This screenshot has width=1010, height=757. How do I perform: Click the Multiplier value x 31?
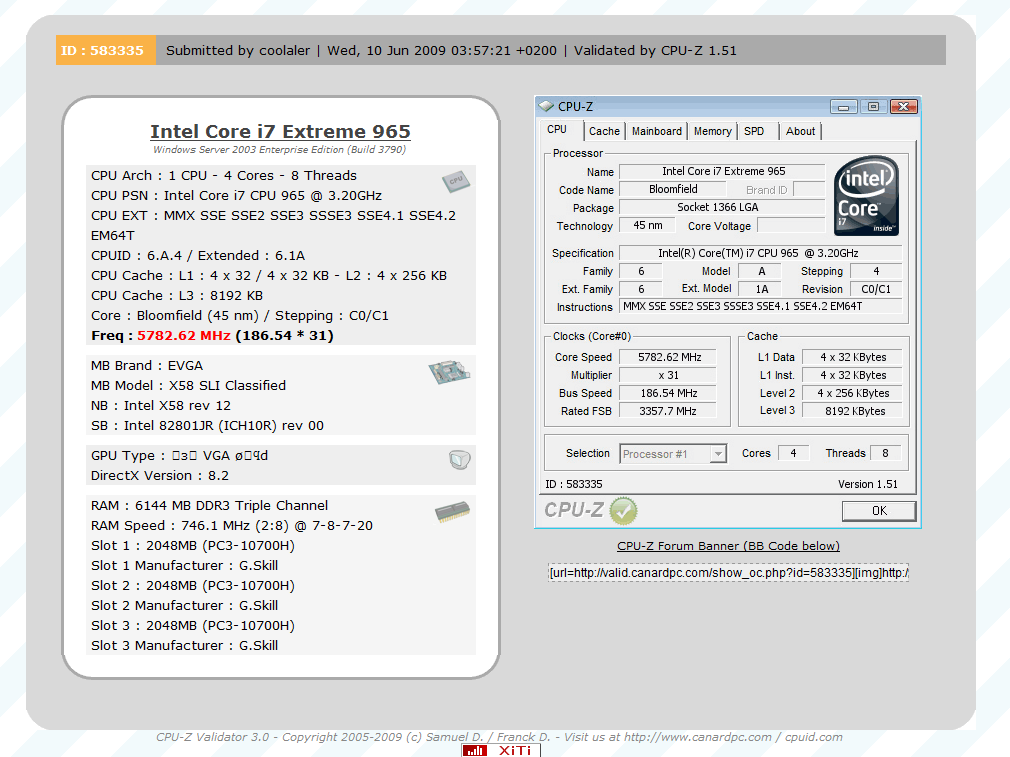click(x=668, y=376)
